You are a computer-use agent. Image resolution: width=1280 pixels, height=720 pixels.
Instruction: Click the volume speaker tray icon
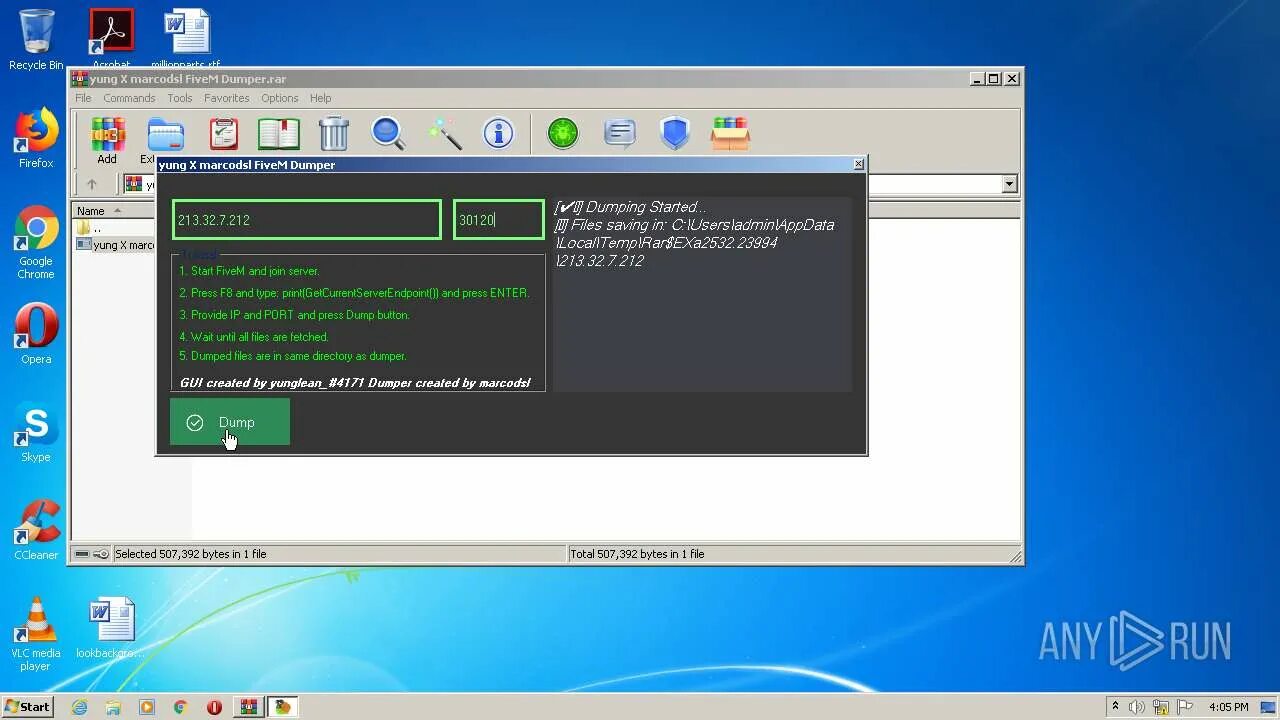[x=1137, y=707]
